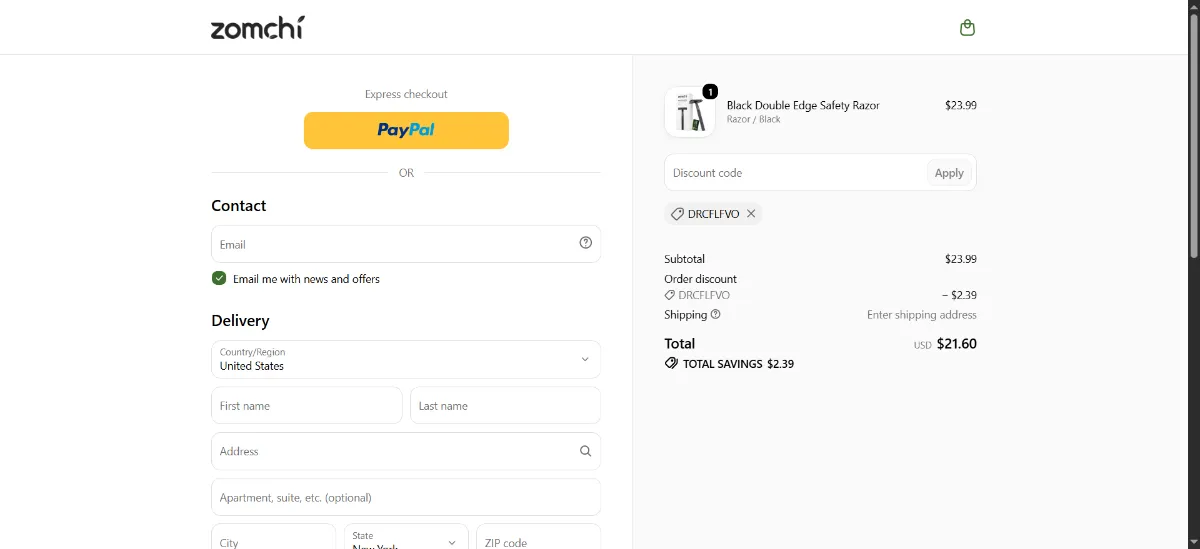Uncheck Email me with news and offers

tap(219, 278)
